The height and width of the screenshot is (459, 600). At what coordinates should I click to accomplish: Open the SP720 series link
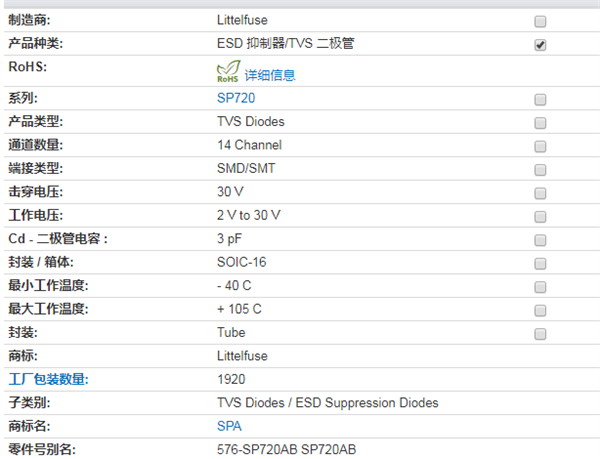[x=236, y=98]
